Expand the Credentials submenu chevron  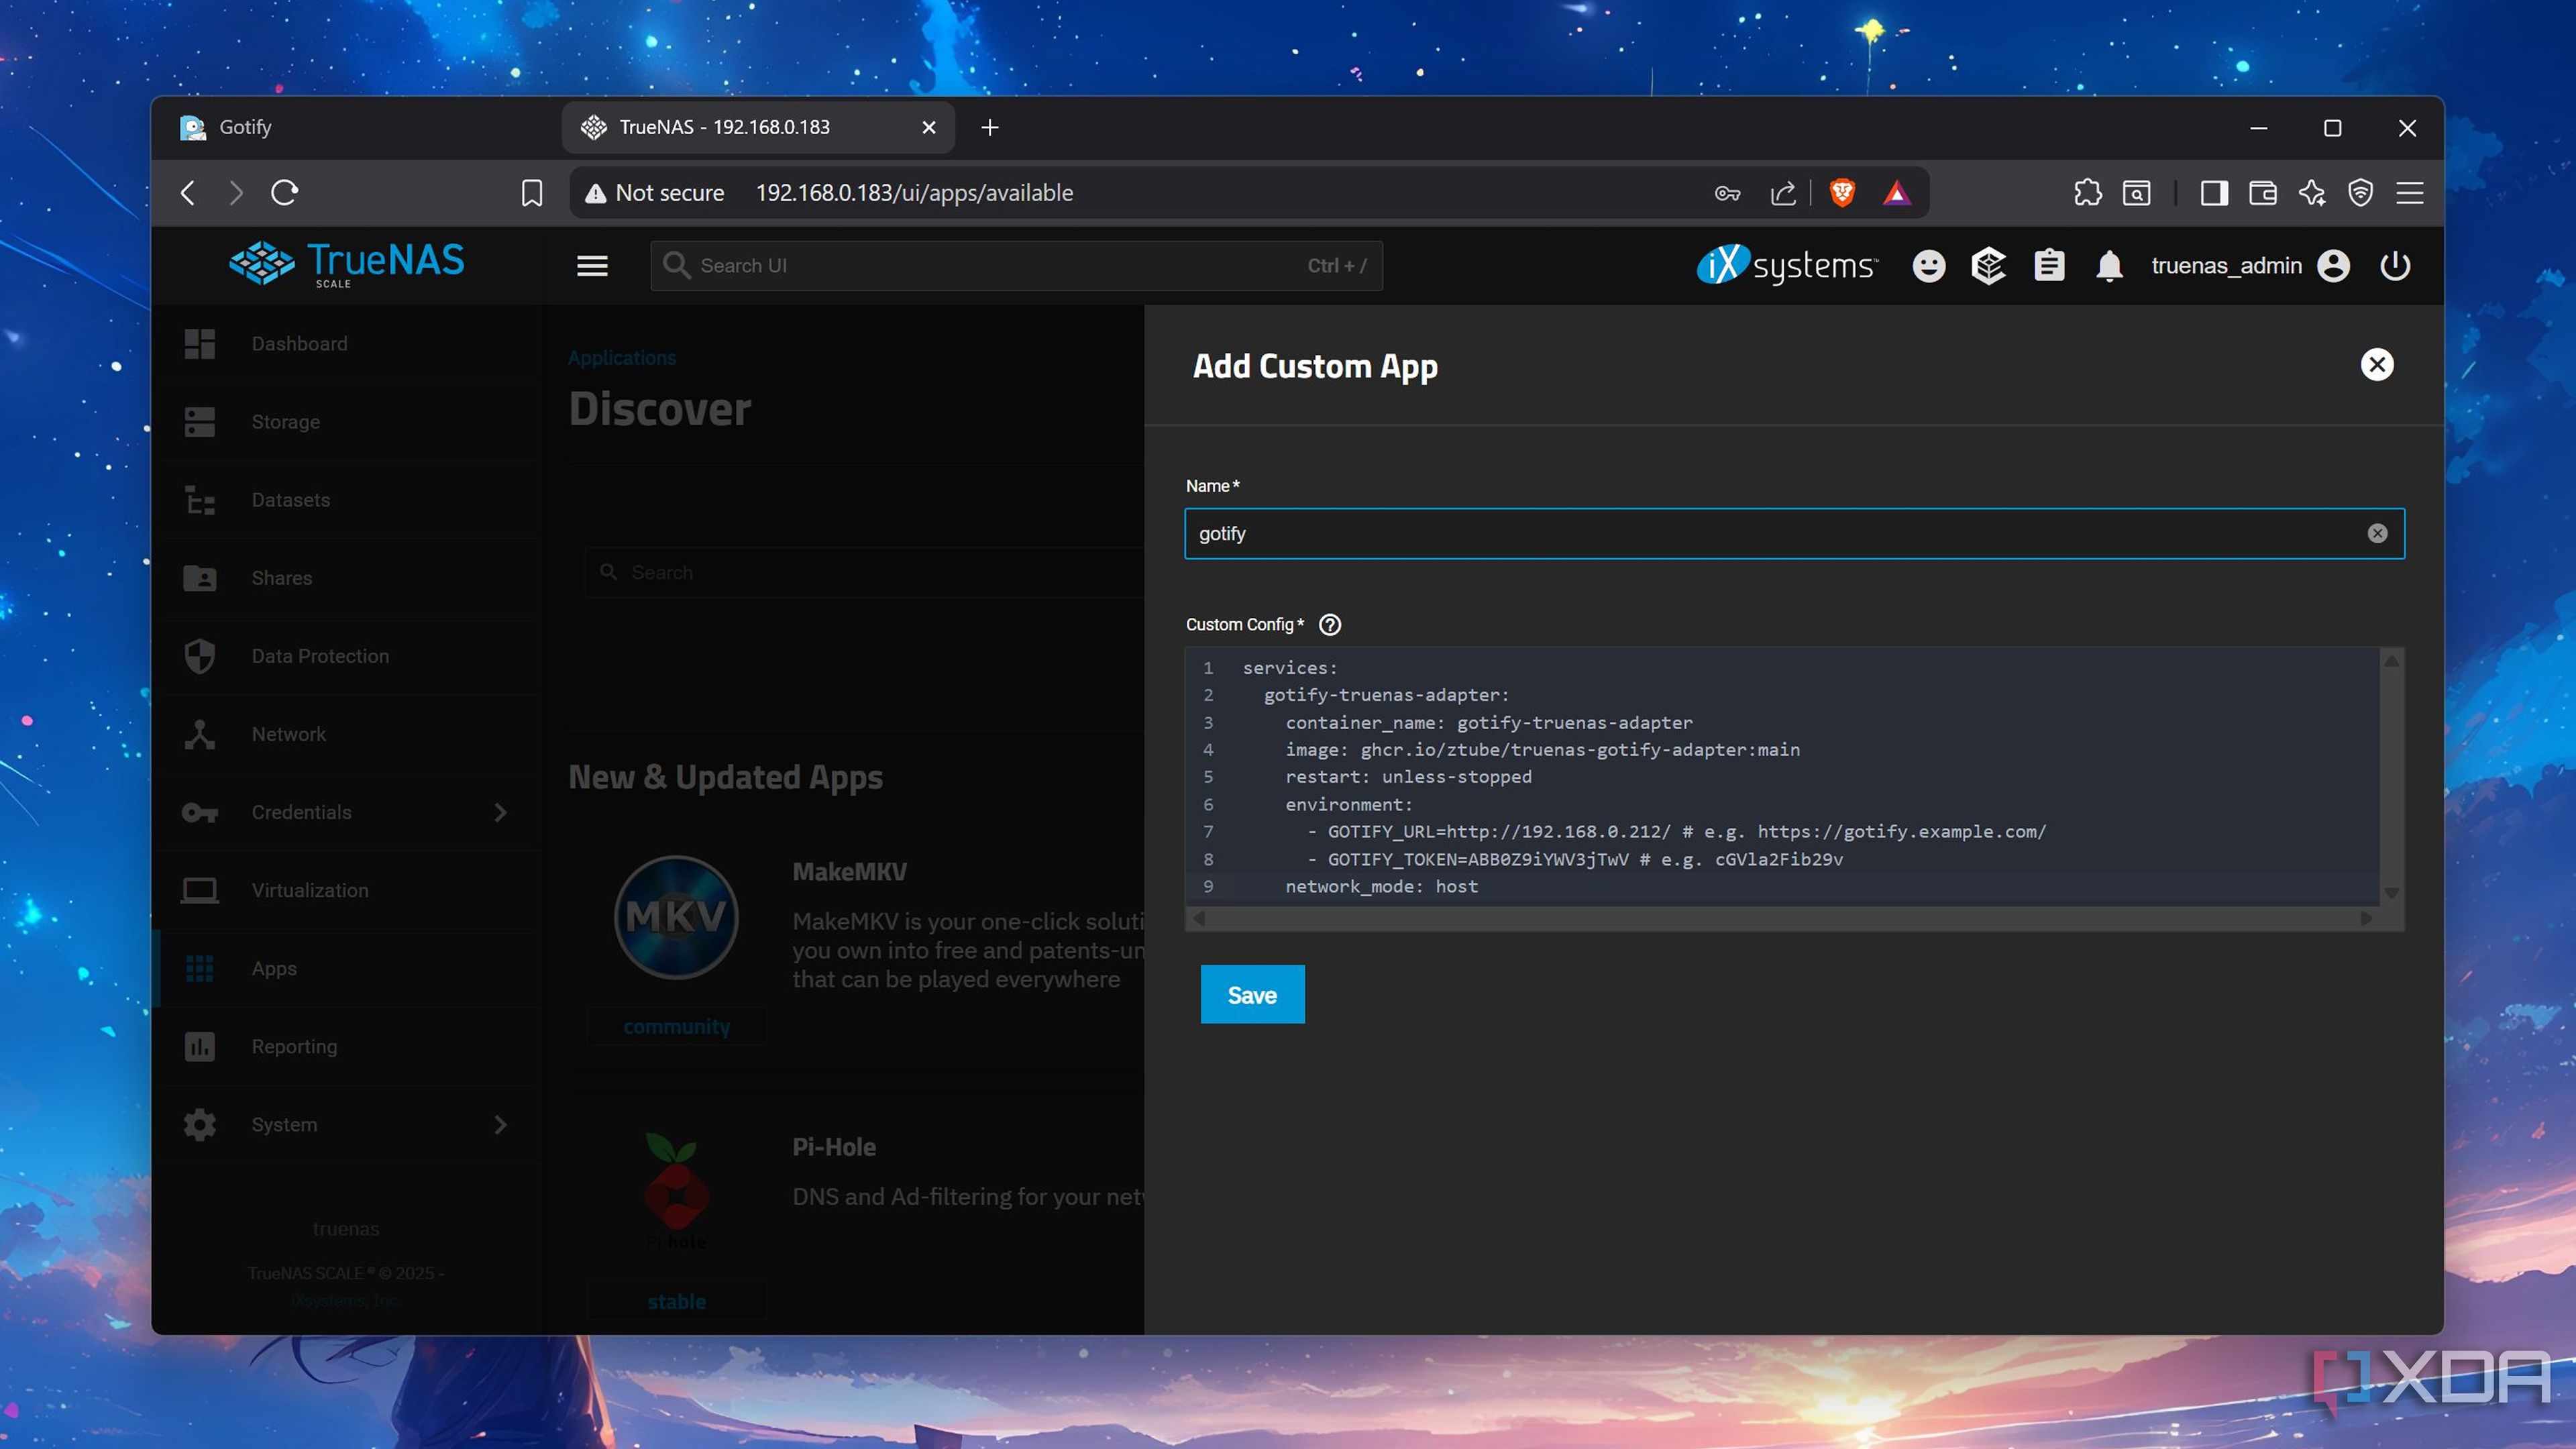pyautogui.click(x=501, y=812)
